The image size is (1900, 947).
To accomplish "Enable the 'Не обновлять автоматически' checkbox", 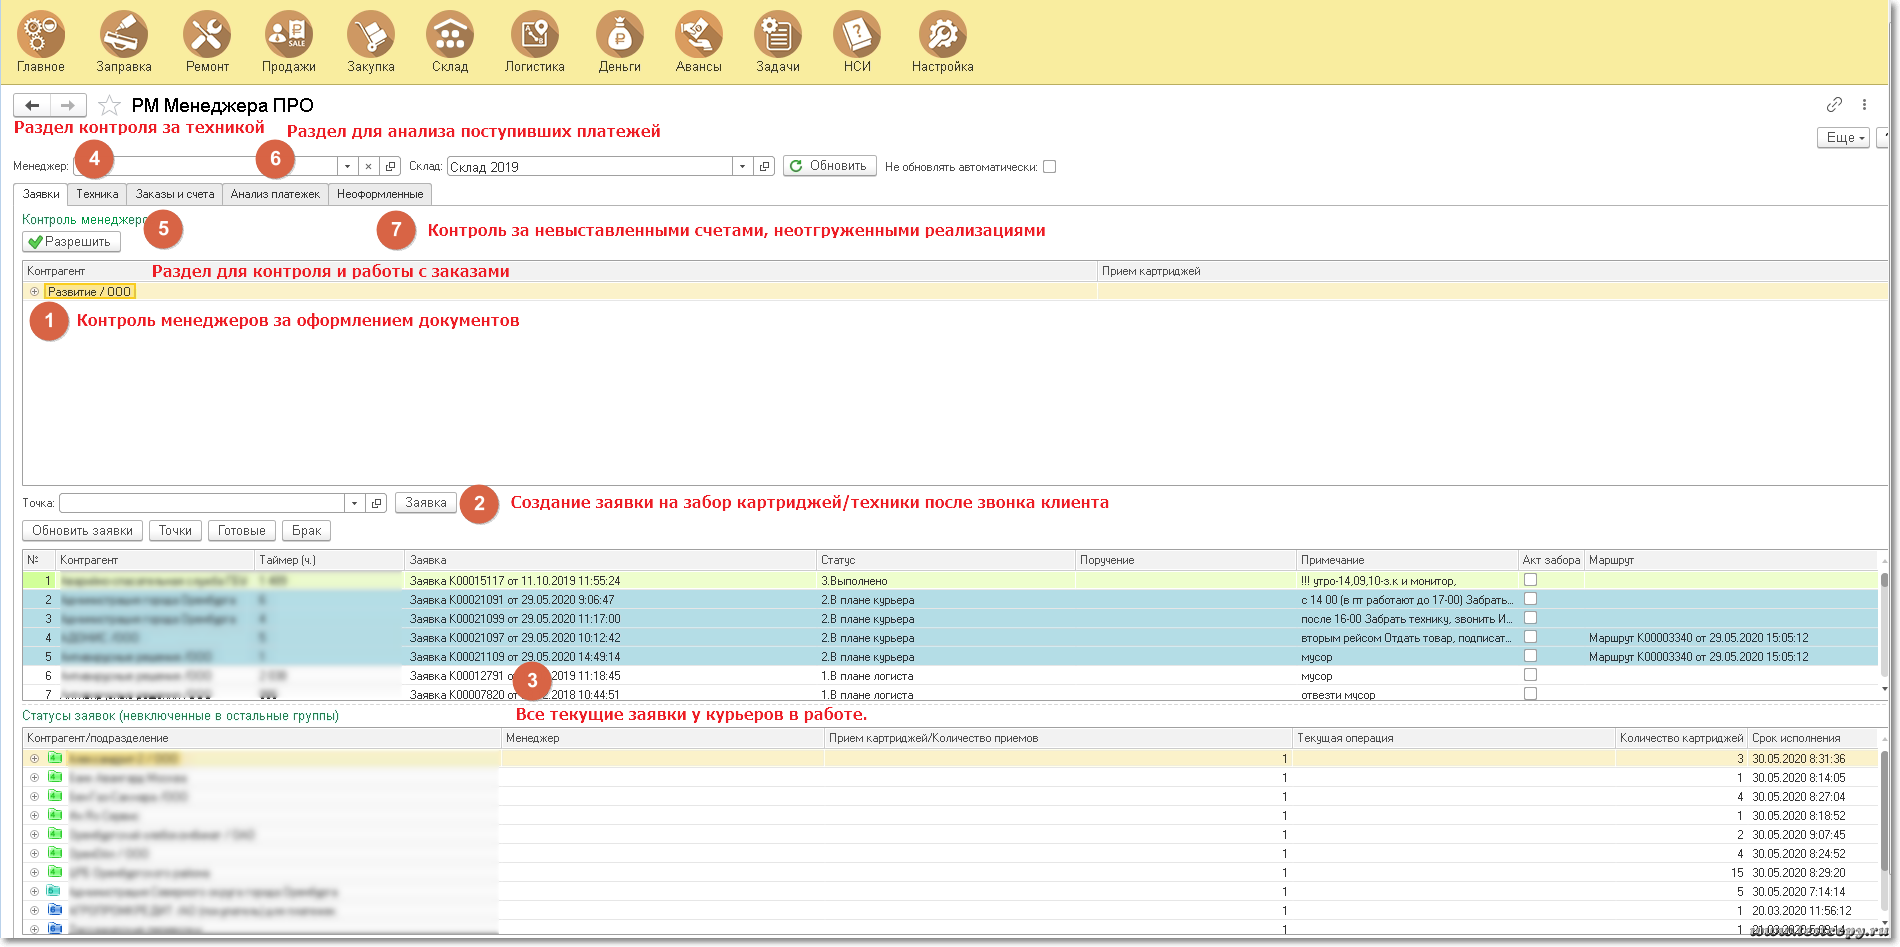I will pyautogui.click(x=1049, y=167).
